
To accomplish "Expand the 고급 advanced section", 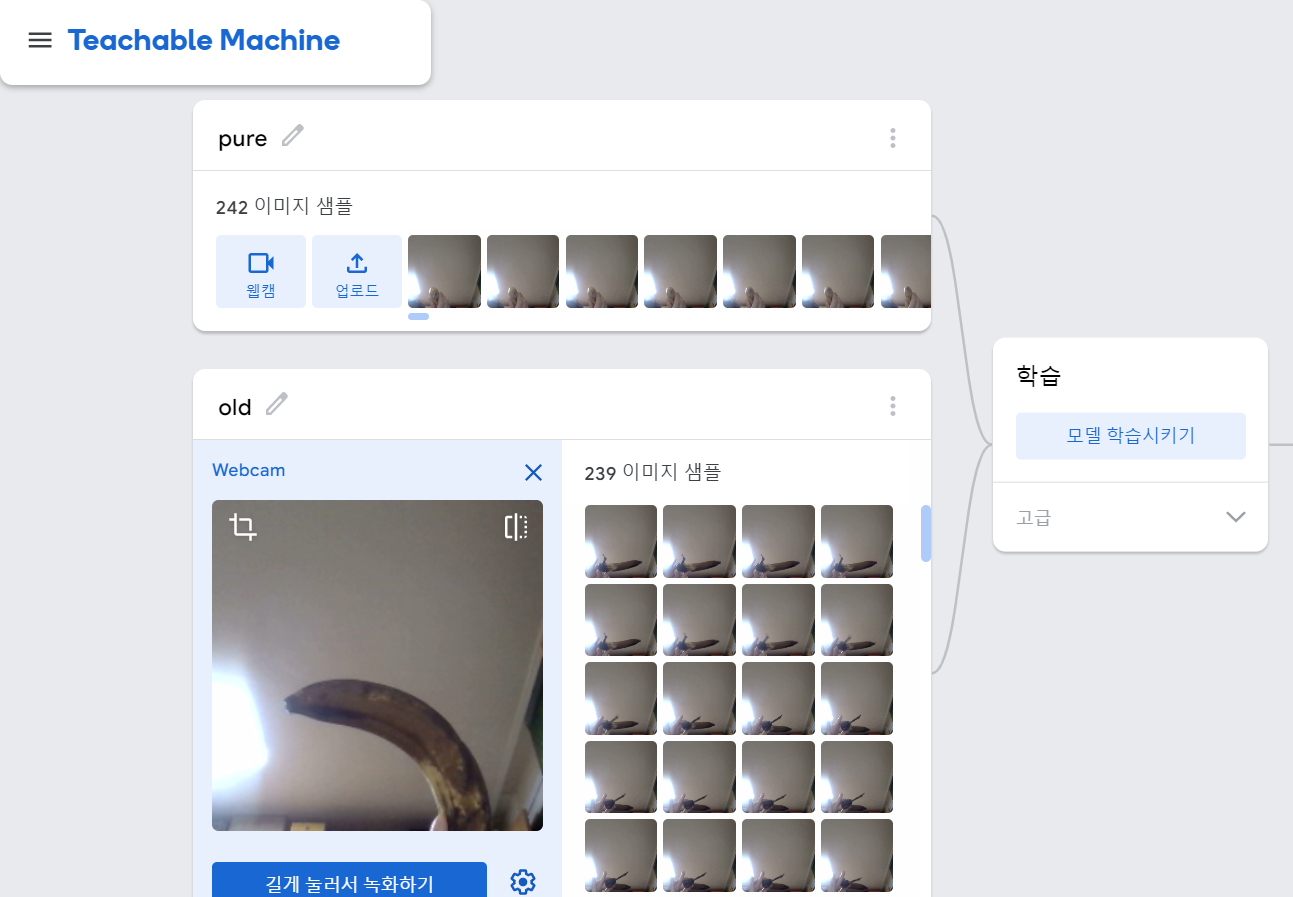I will coord(1033,516).
